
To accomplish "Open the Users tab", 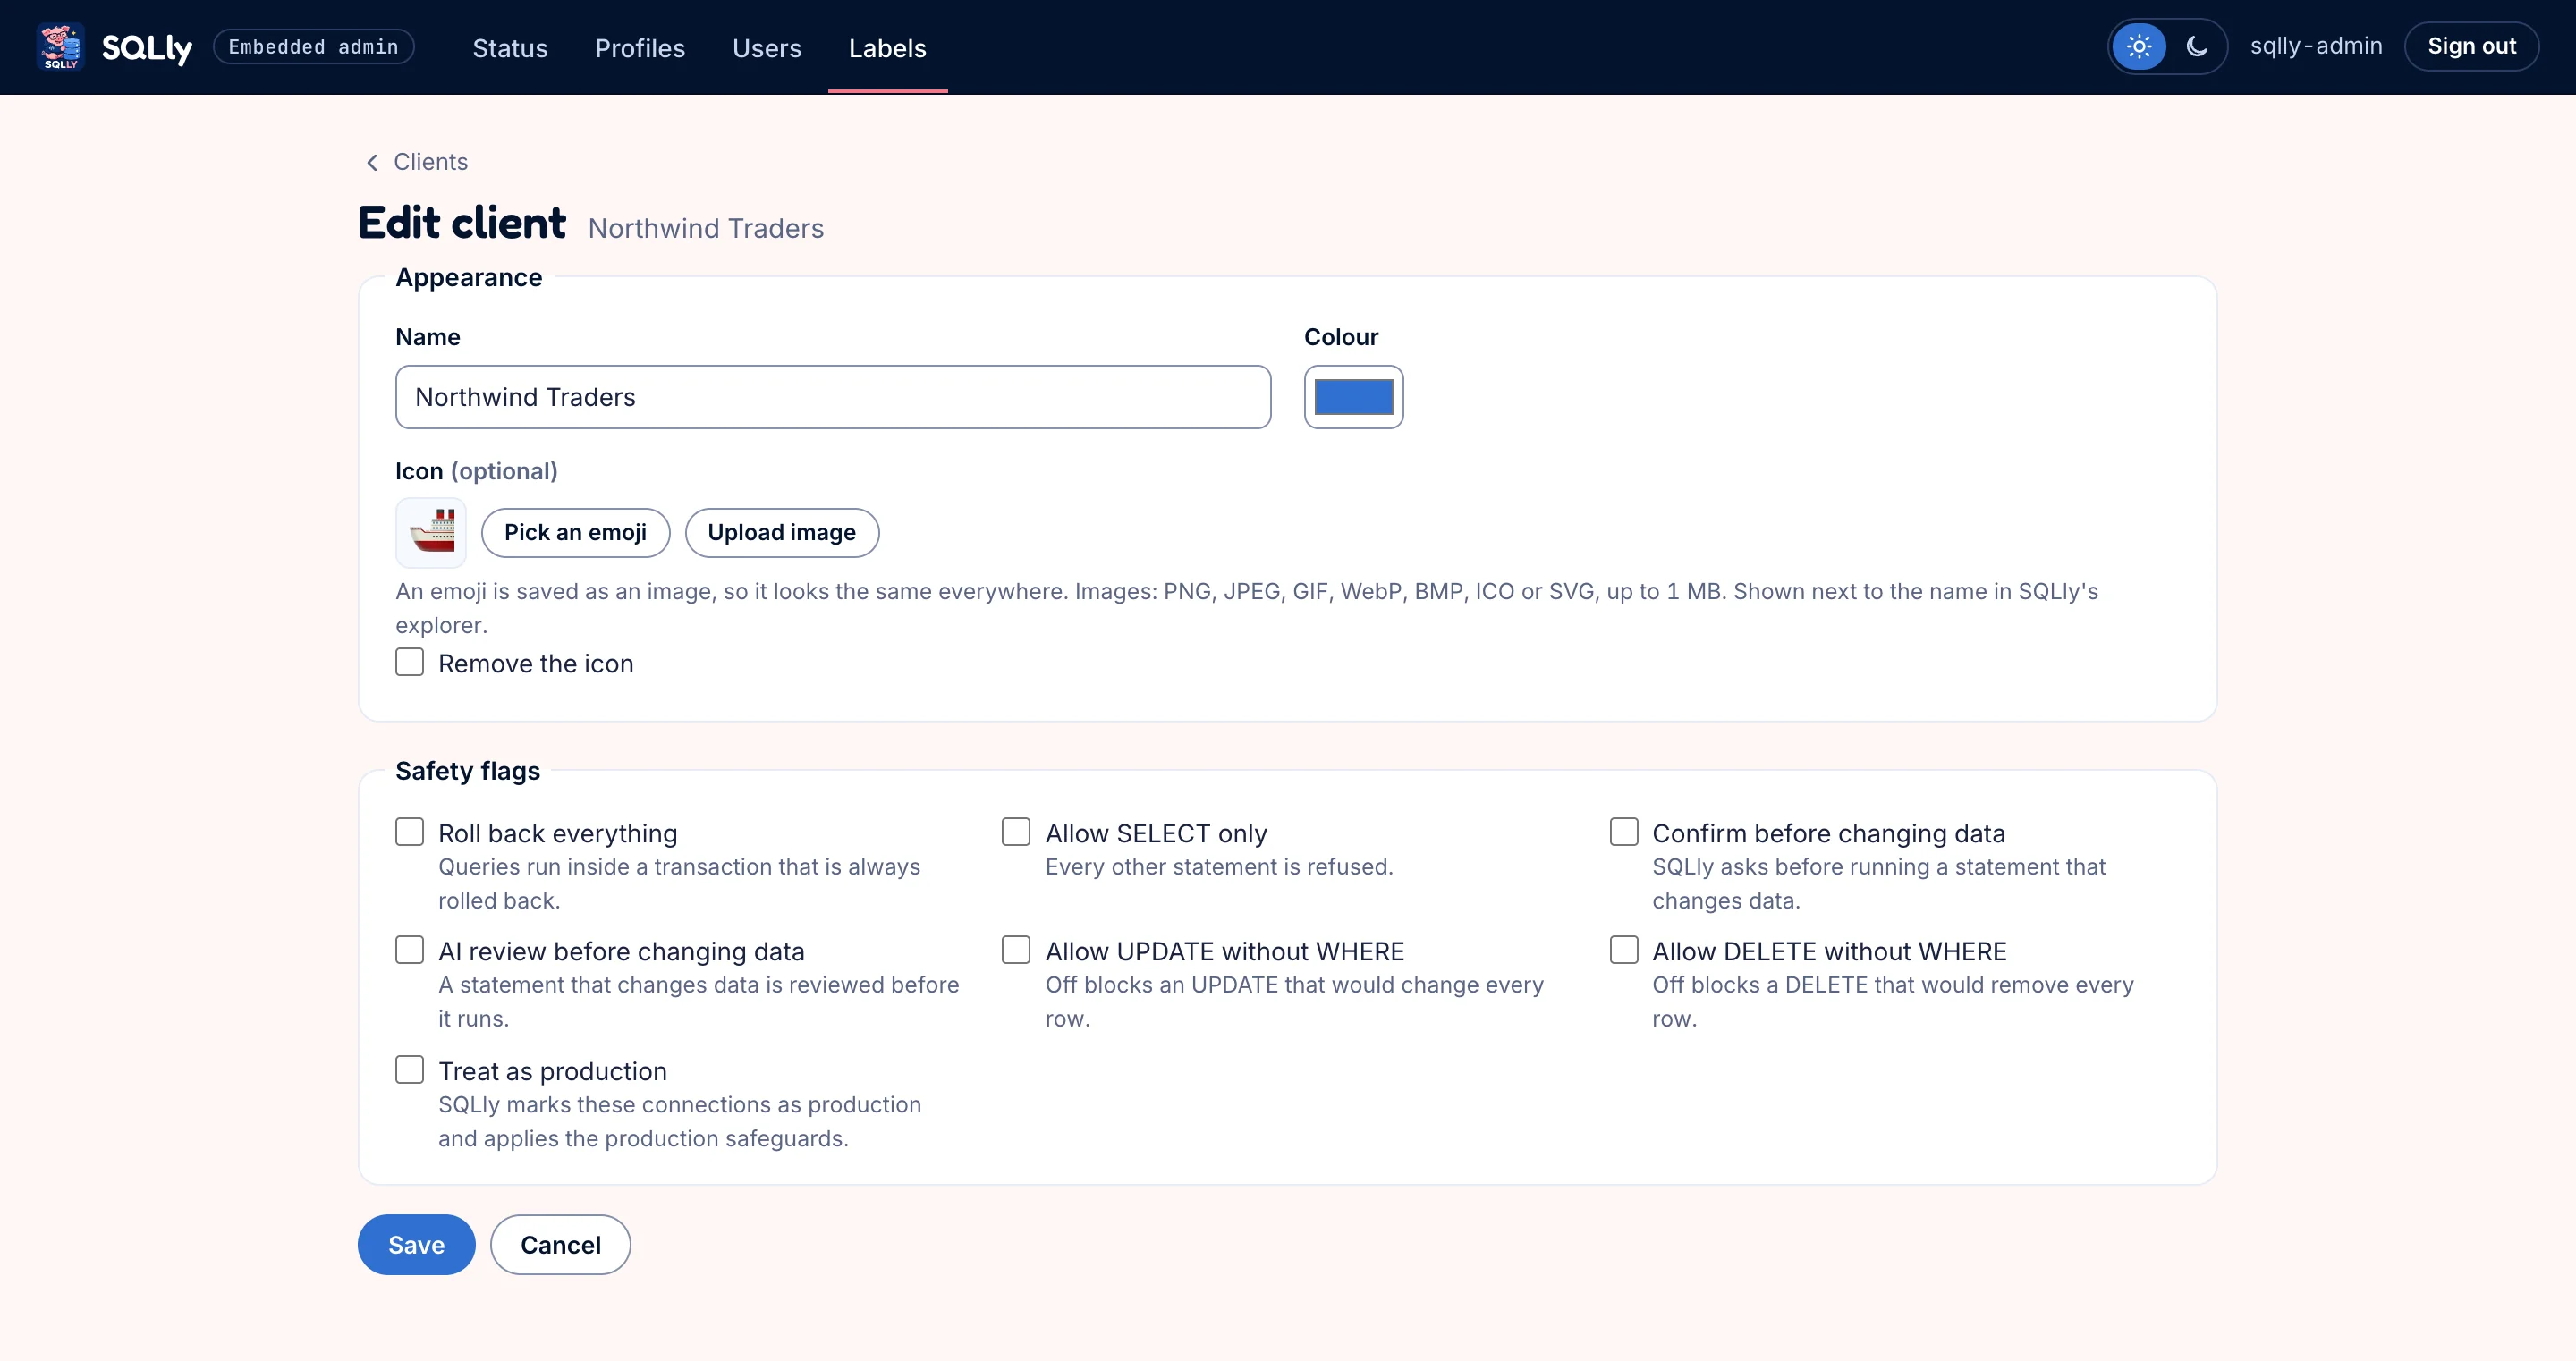I will click(x=767, y=48).
